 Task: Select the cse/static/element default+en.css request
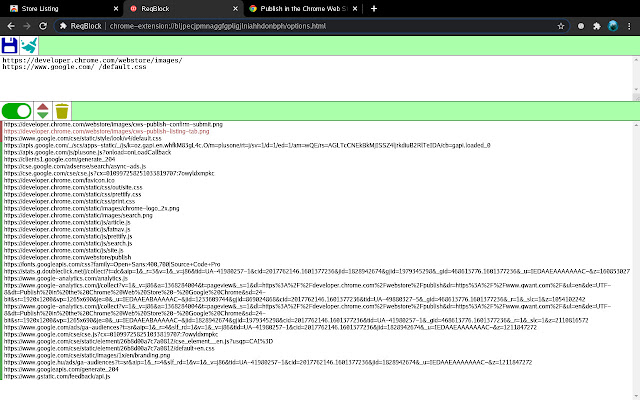pos(109,348)
